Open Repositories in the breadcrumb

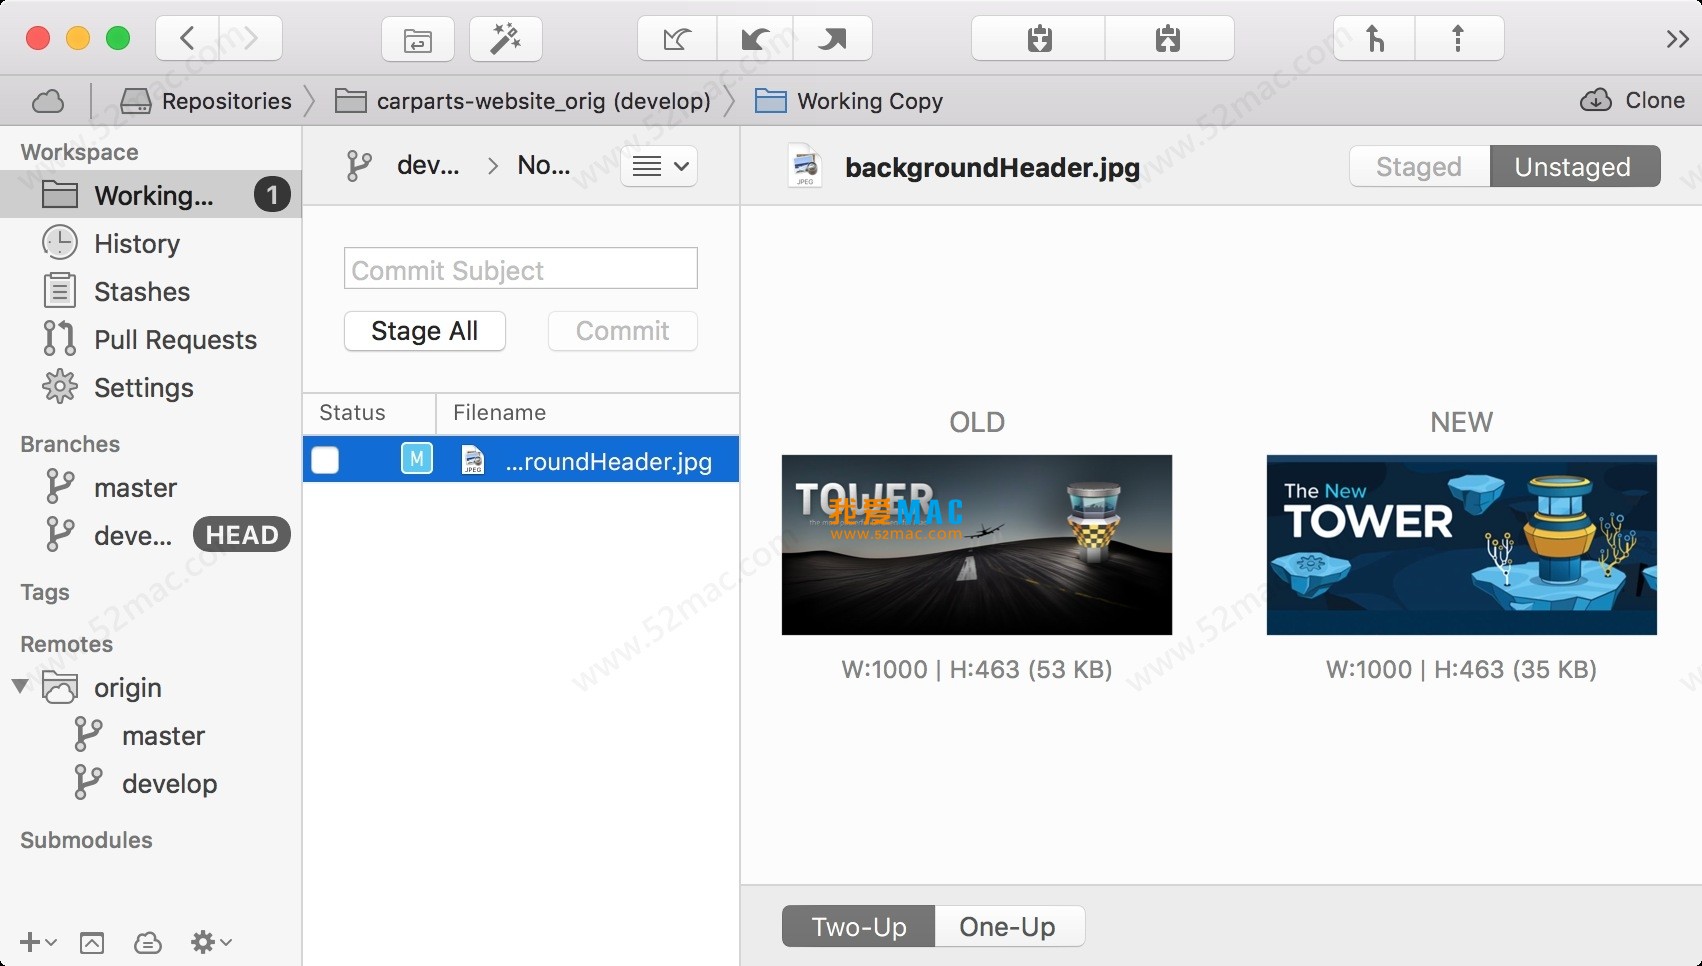click(206, 101)
